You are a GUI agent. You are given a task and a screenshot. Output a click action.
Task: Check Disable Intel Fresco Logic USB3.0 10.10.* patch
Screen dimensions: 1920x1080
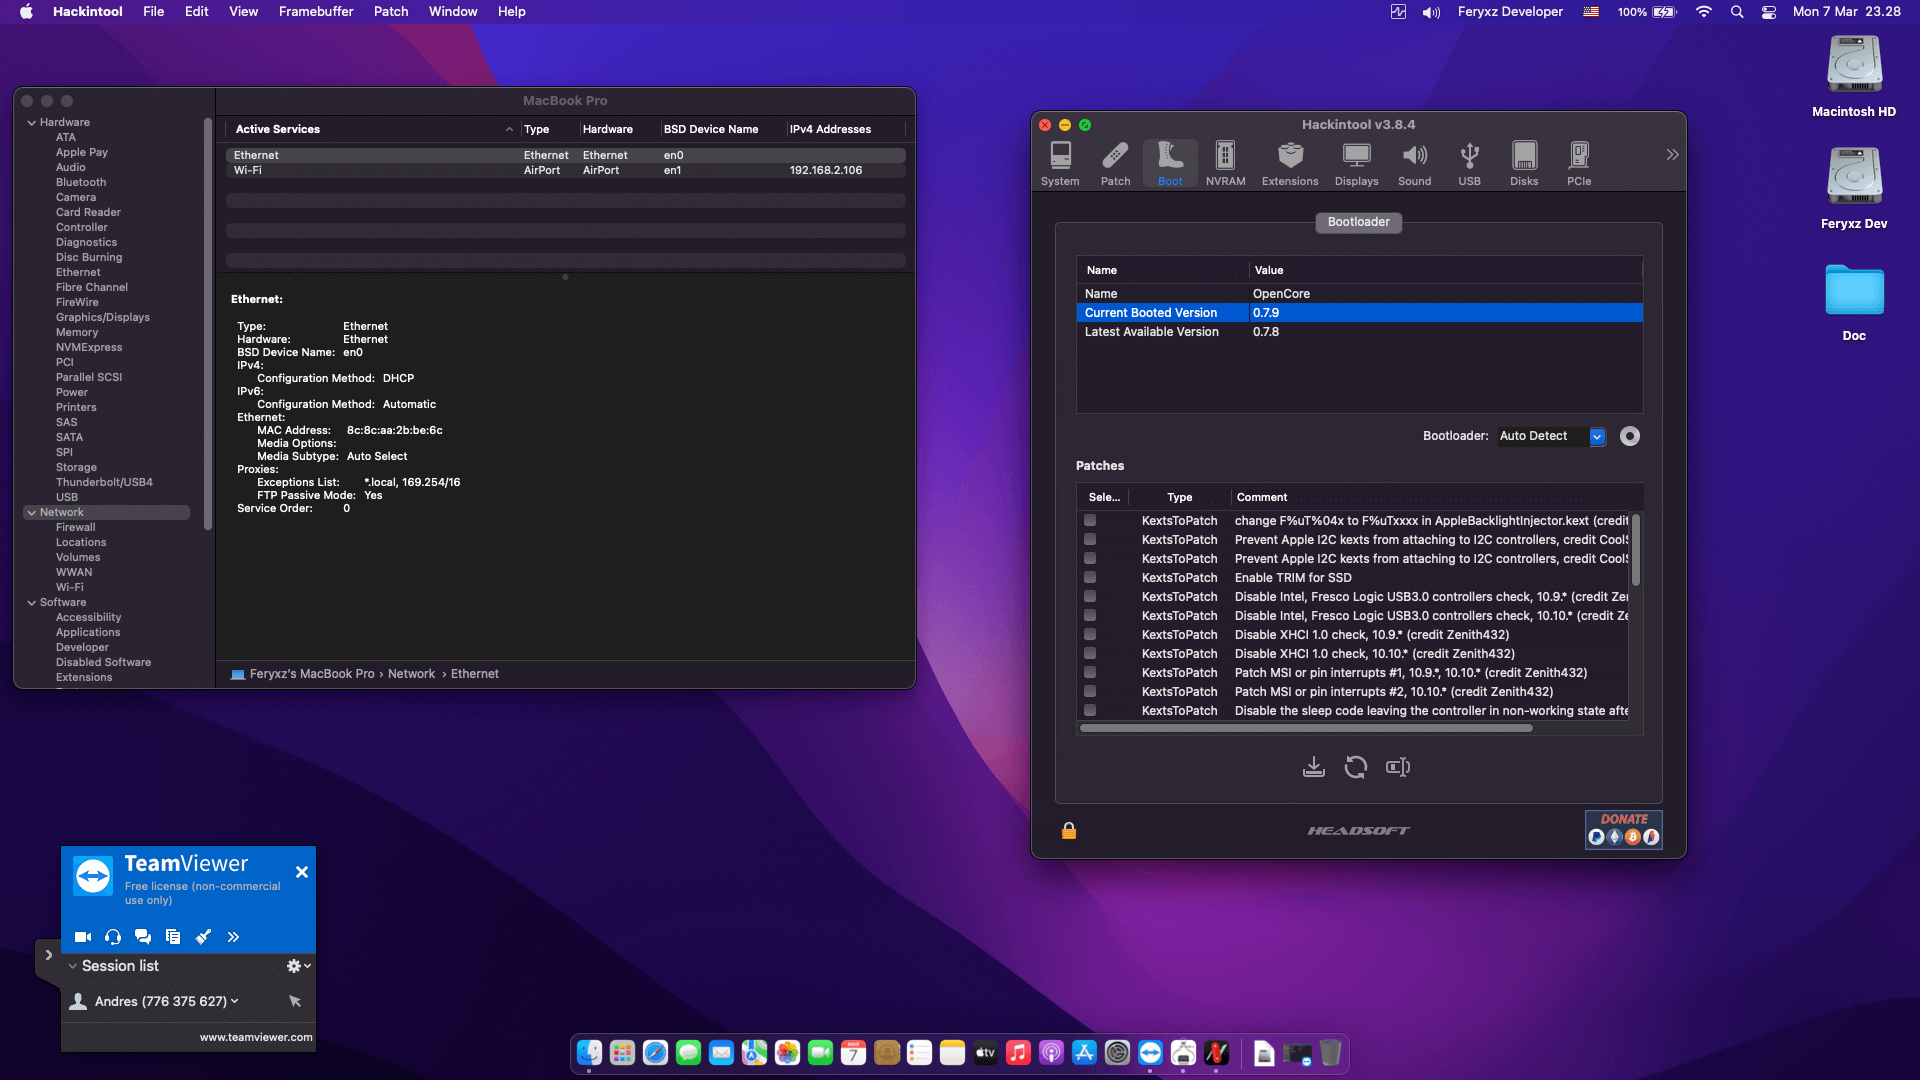(x=1090, y=615)
